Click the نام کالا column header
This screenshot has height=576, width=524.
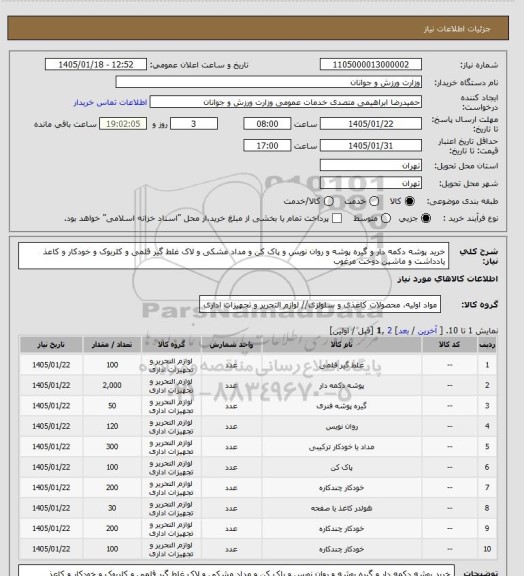point(341,344)
